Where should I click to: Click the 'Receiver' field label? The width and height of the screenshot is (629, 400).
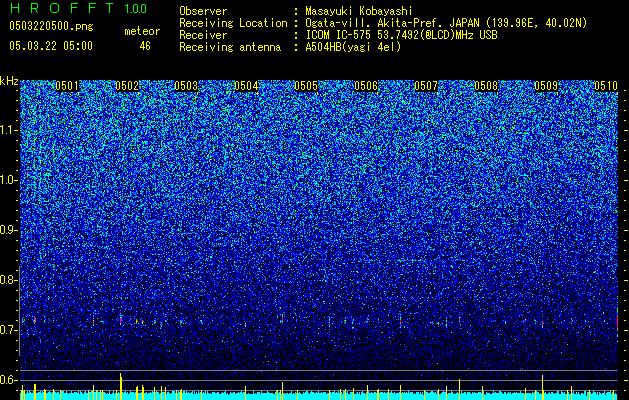point(203,35)
